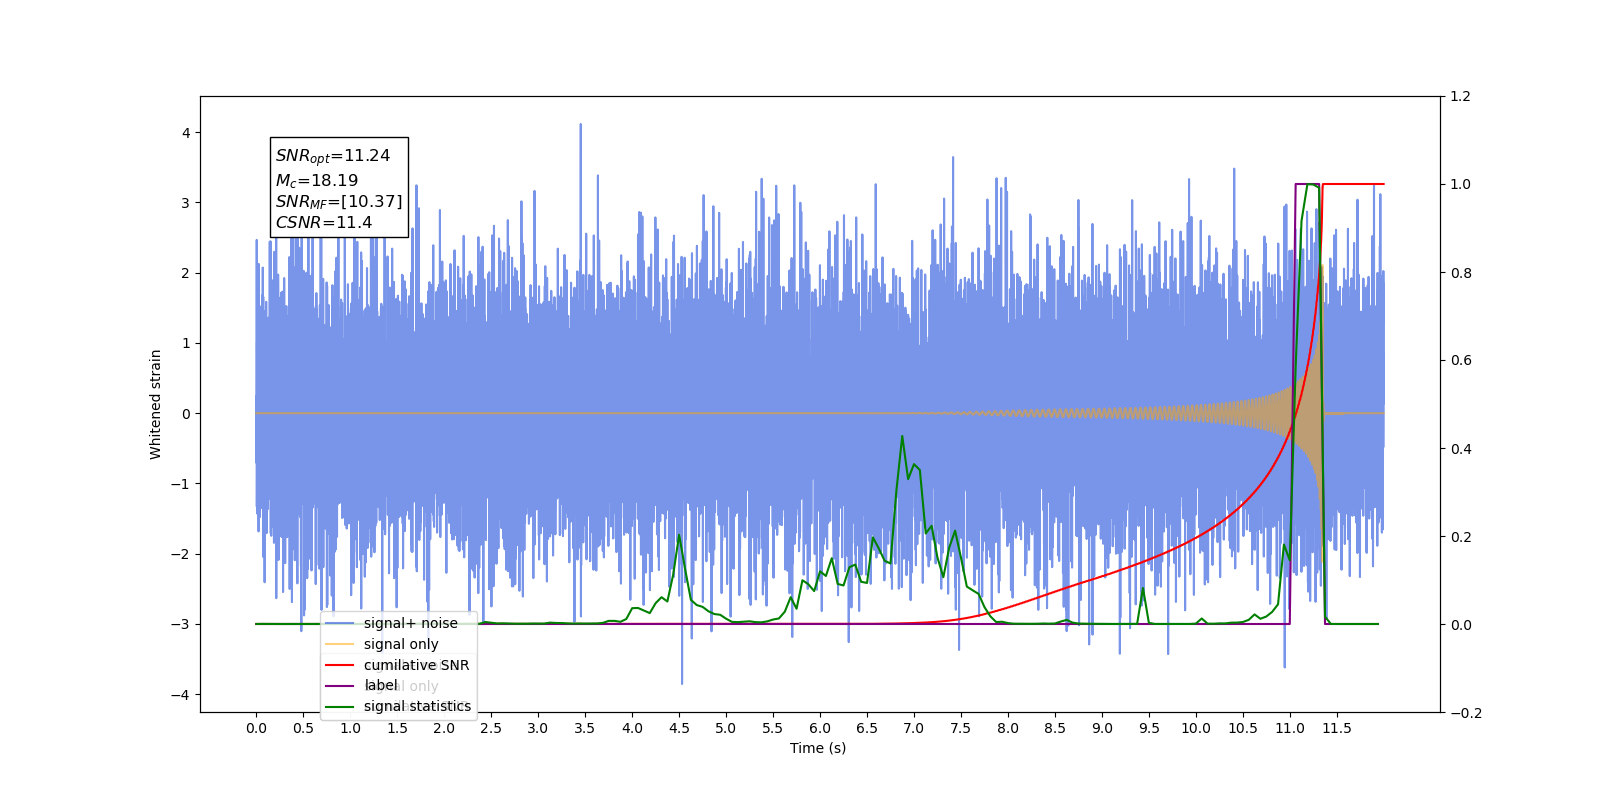Click the left axis tick label 0
The height and width of the screenshot is (800, 1600).
pos(186,414)
